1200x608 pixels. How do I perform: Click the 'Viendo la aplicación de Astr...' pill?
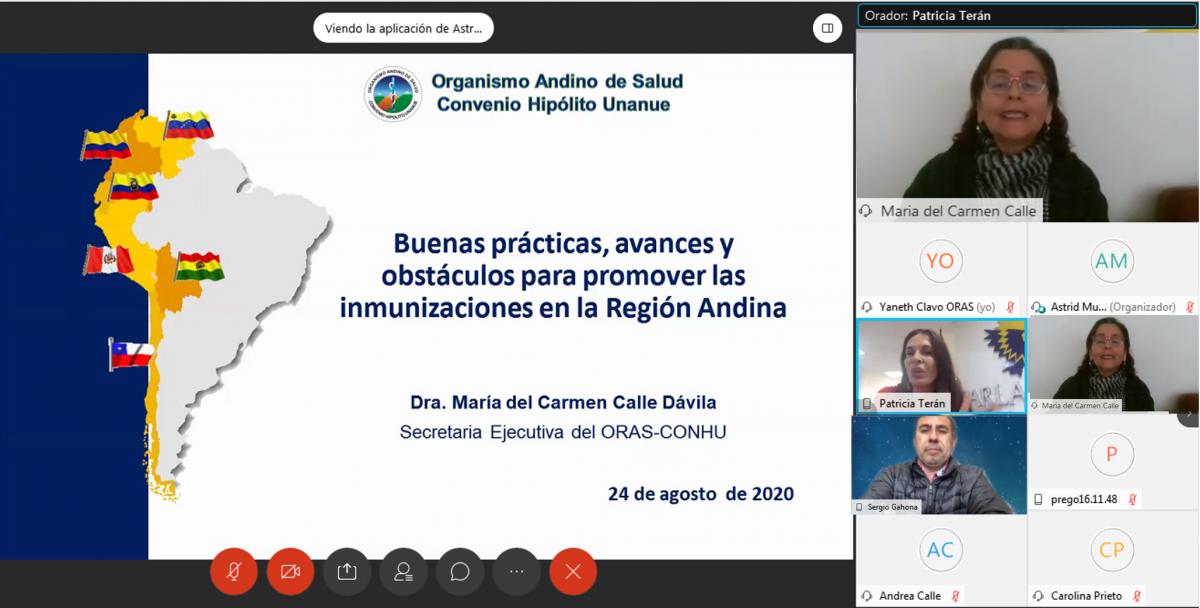(x=403, y=28)
